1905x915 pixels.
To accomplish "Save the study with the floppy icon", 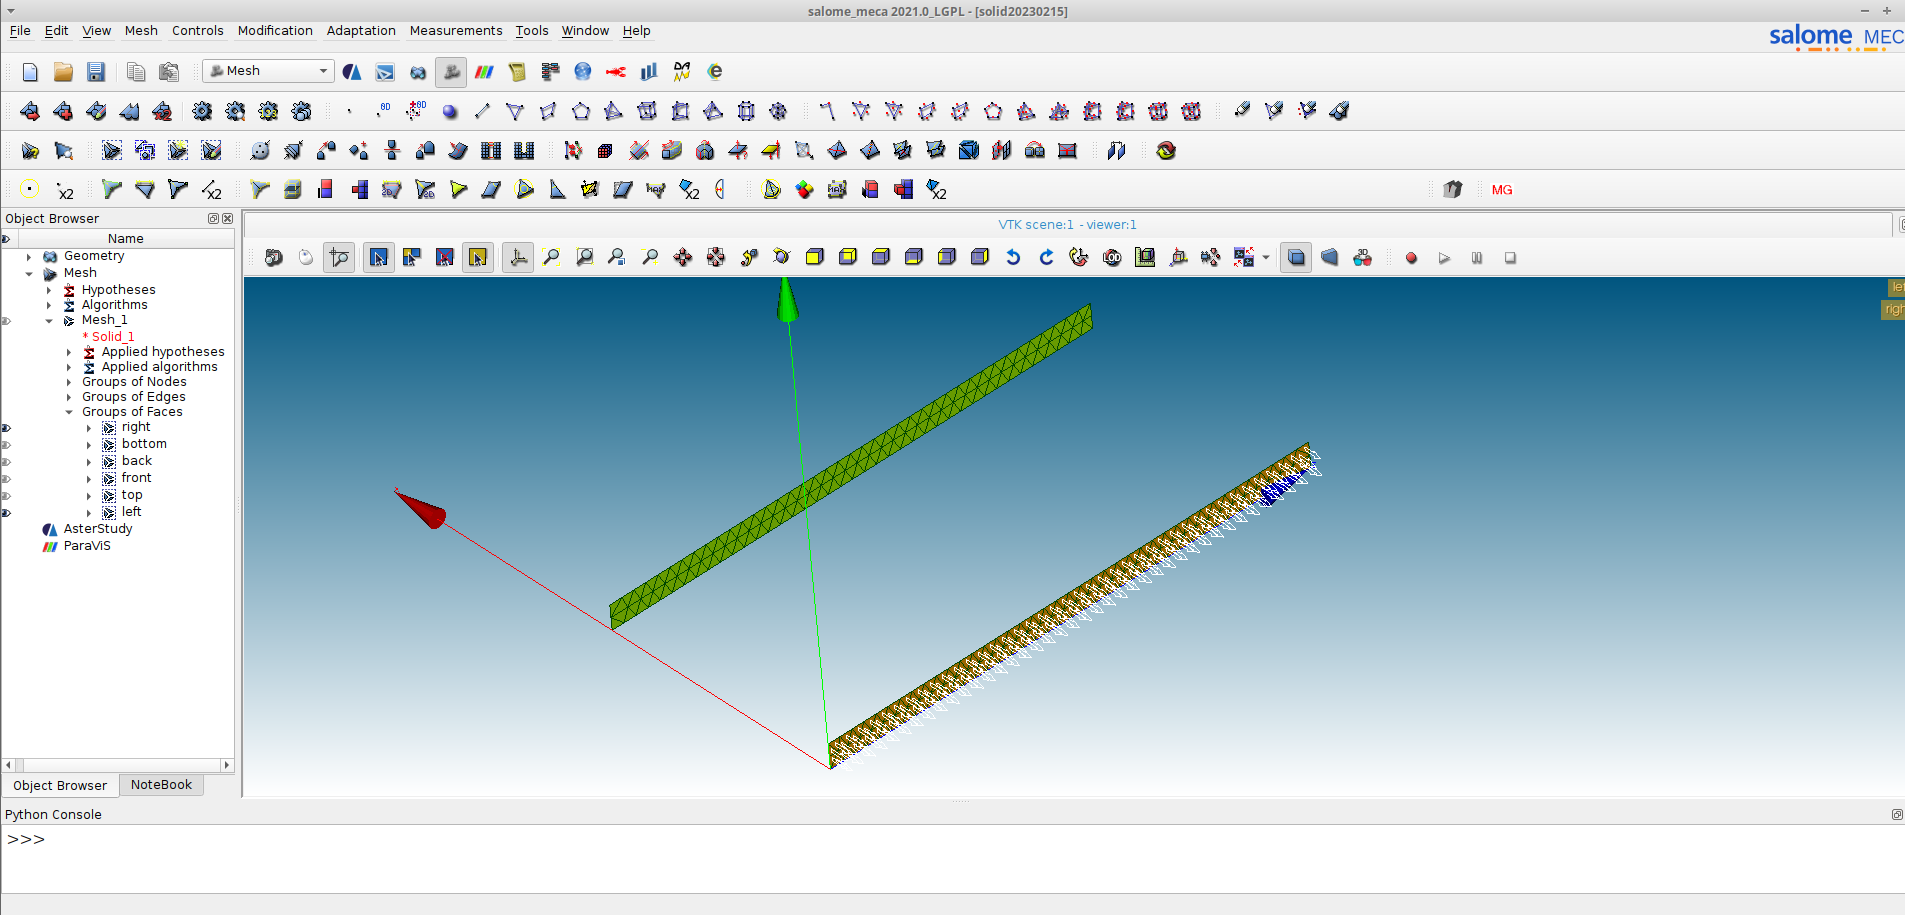I will [x=96, y=72].
